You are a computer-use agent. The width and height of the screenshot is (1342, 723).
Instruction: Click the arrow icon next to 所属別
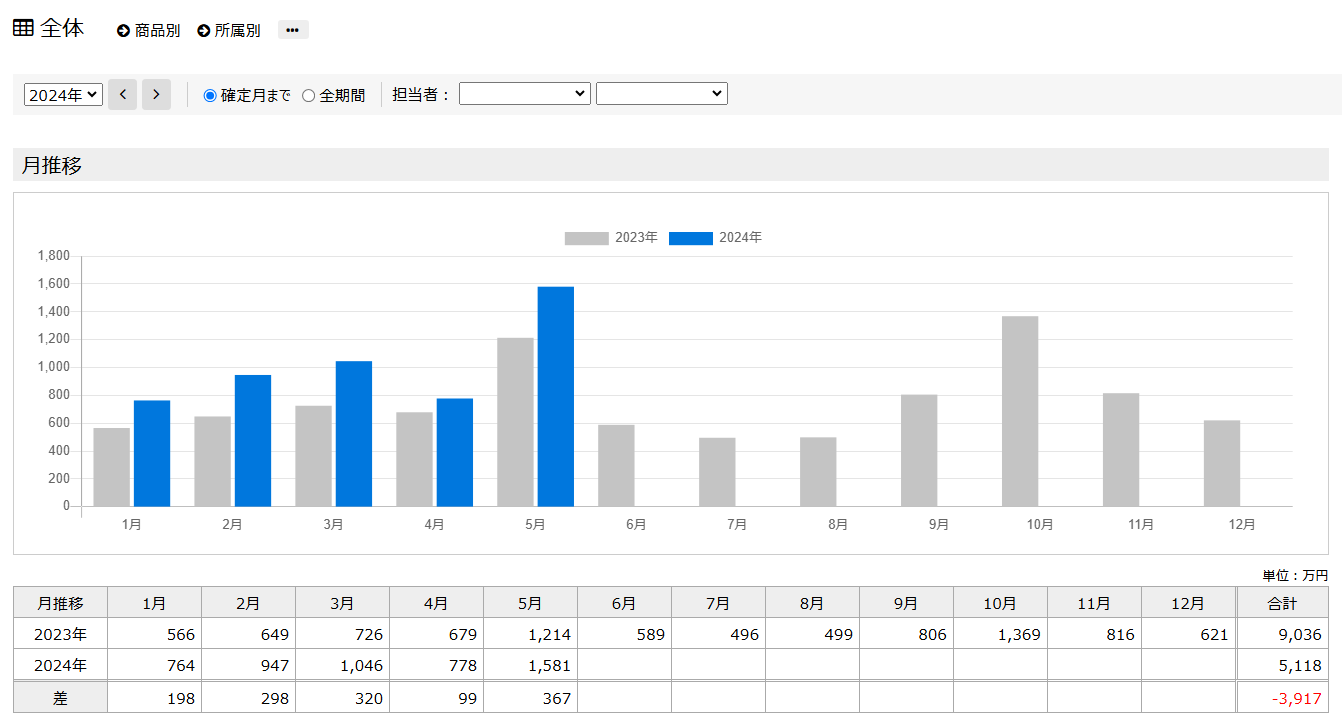pyautogui.click(x=204, y=31)
